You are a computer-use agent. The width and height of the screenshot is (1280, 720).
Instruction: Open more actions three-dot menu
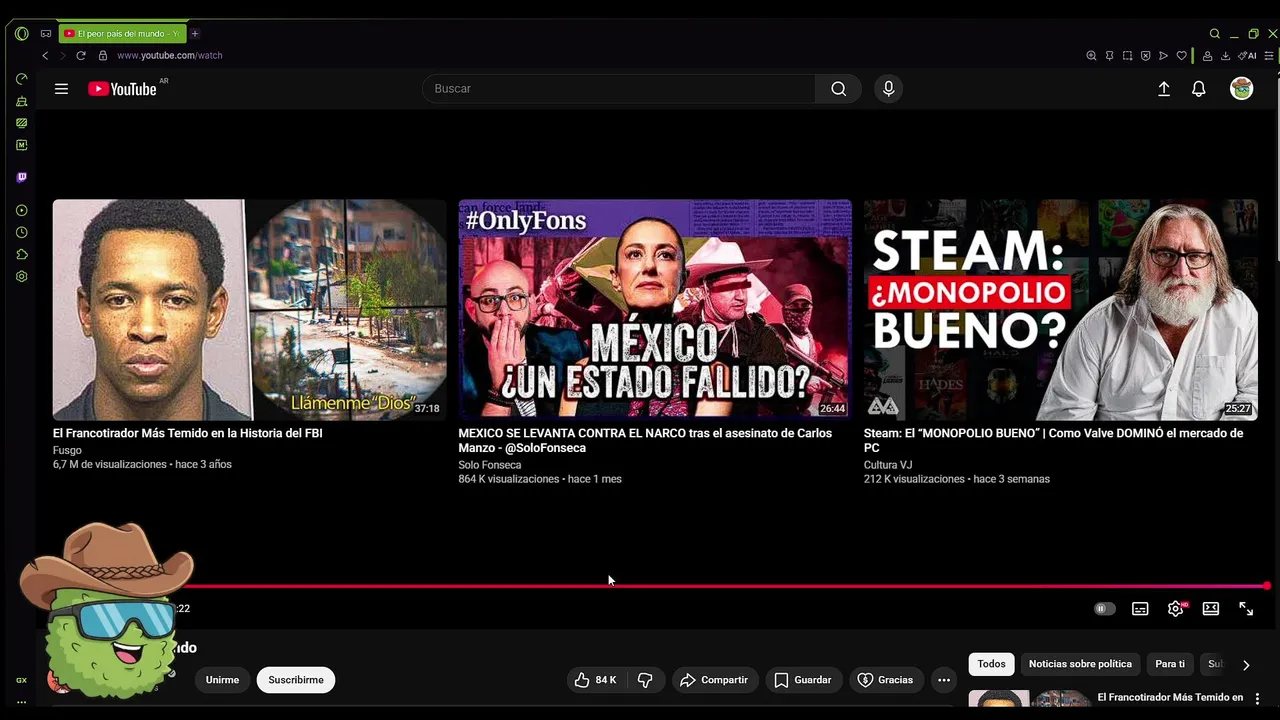click(943, 680)
